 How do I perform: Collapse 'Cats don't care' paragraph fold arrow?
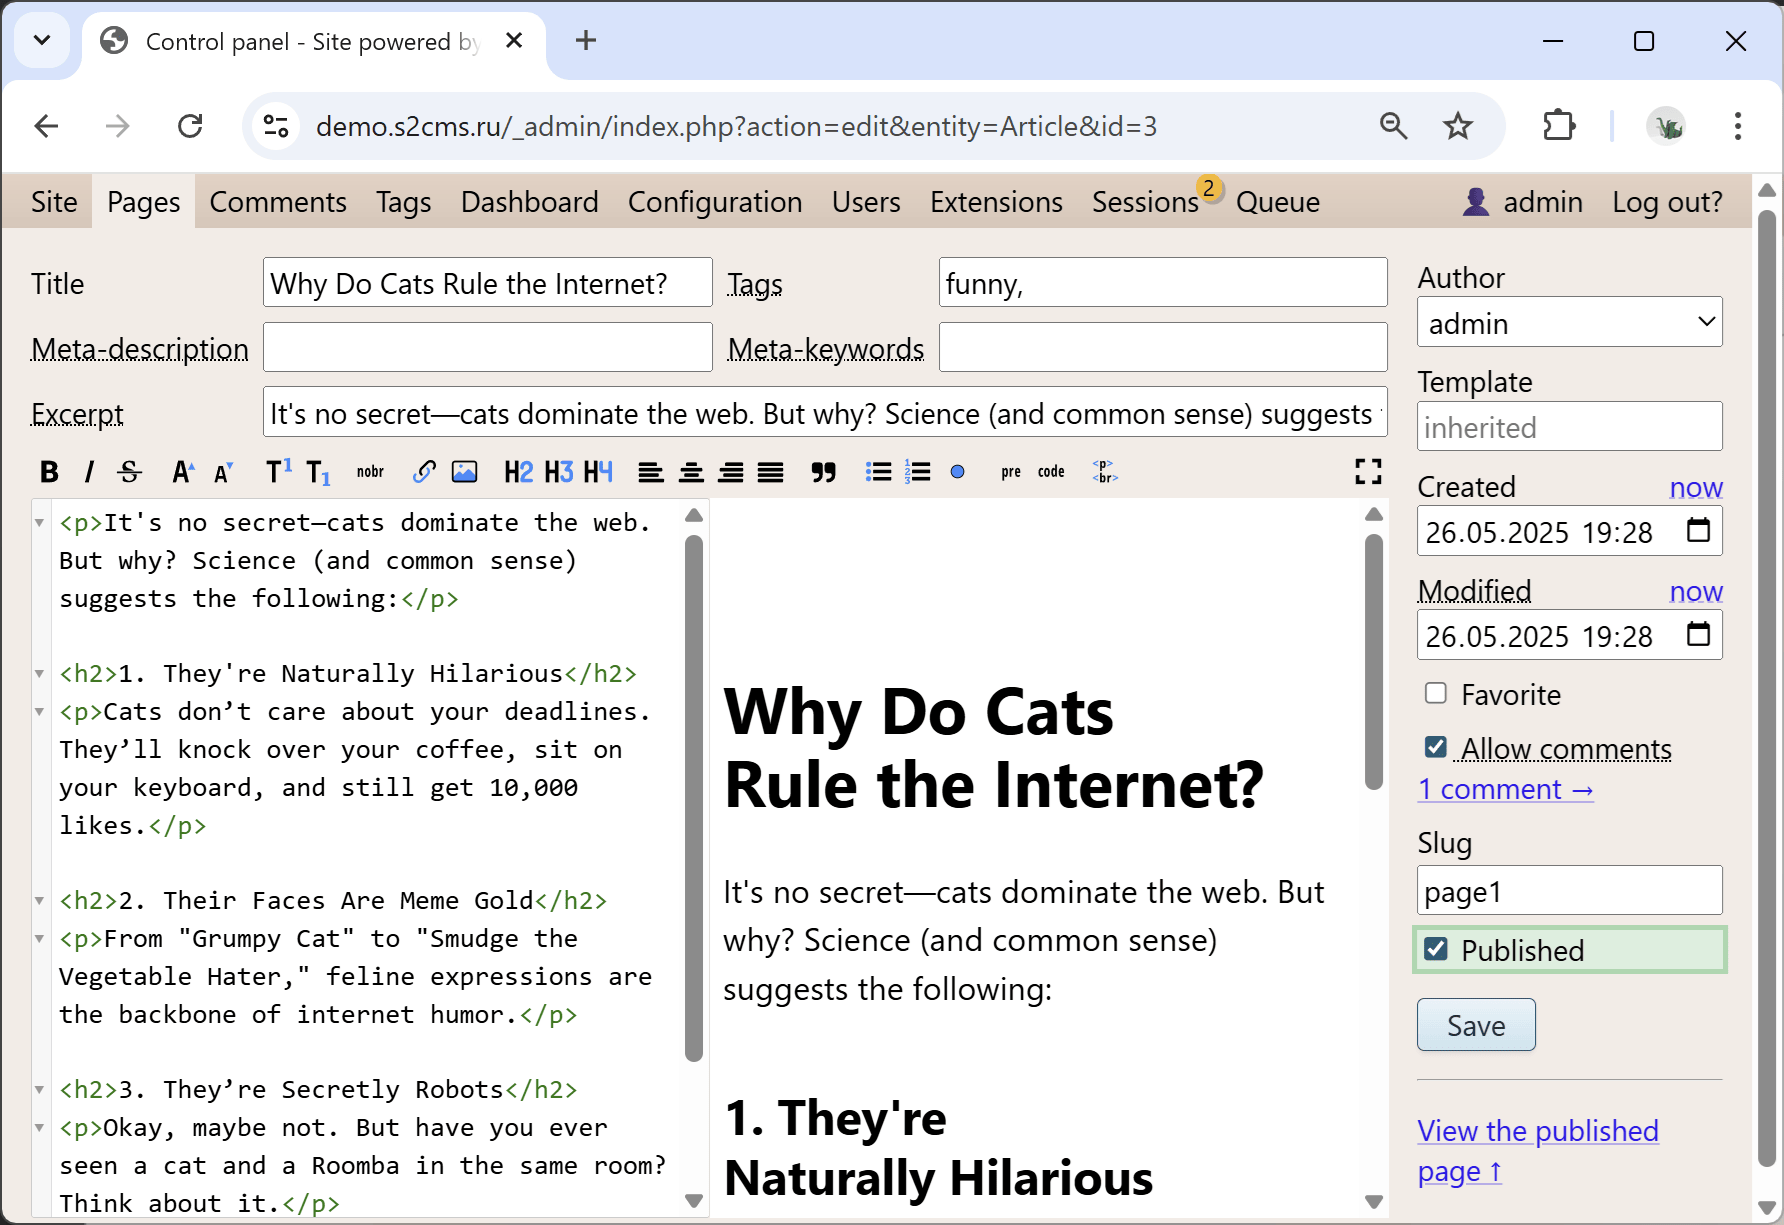pyautogui.click(x=40, y=712)
